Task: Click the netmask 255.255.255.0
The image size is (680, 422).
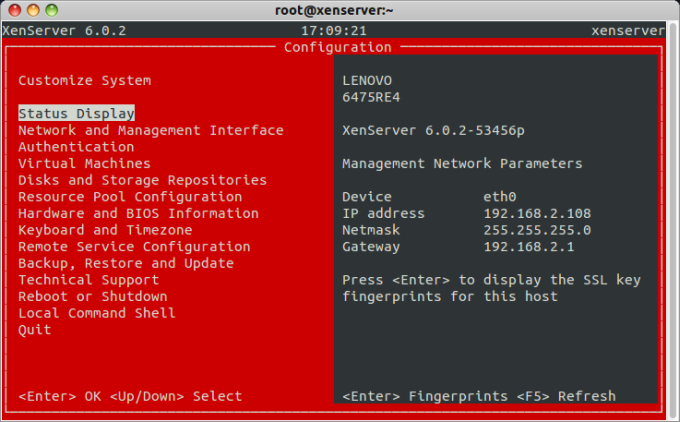Action: pyautogui.click(x=537, y=230)
